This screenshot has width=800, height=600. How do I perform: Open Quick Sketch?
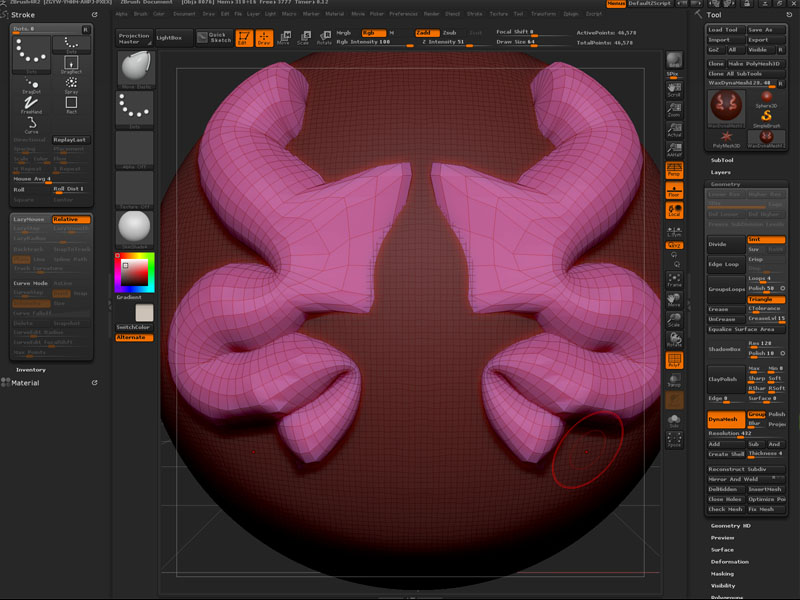215,38
